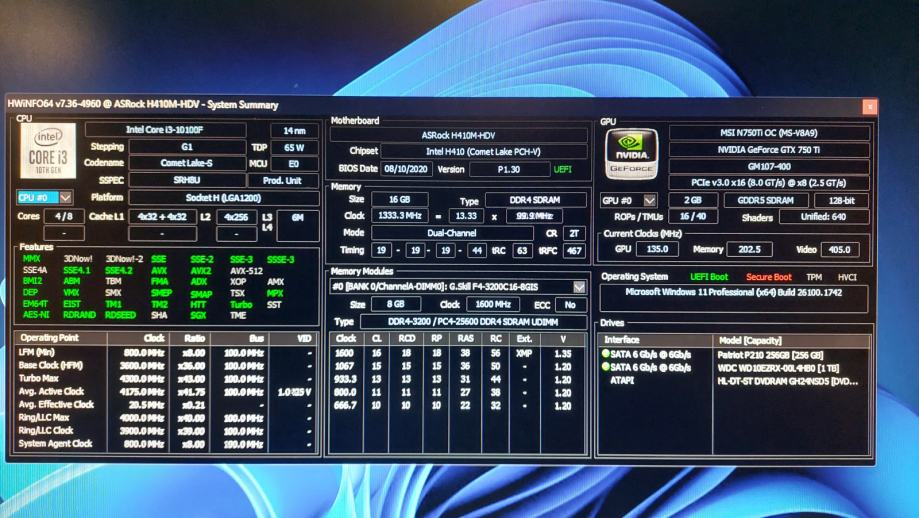Click the GPU clock 135.0 value
The width and height of the screenshot is (919, 518).
coord(656,249)
